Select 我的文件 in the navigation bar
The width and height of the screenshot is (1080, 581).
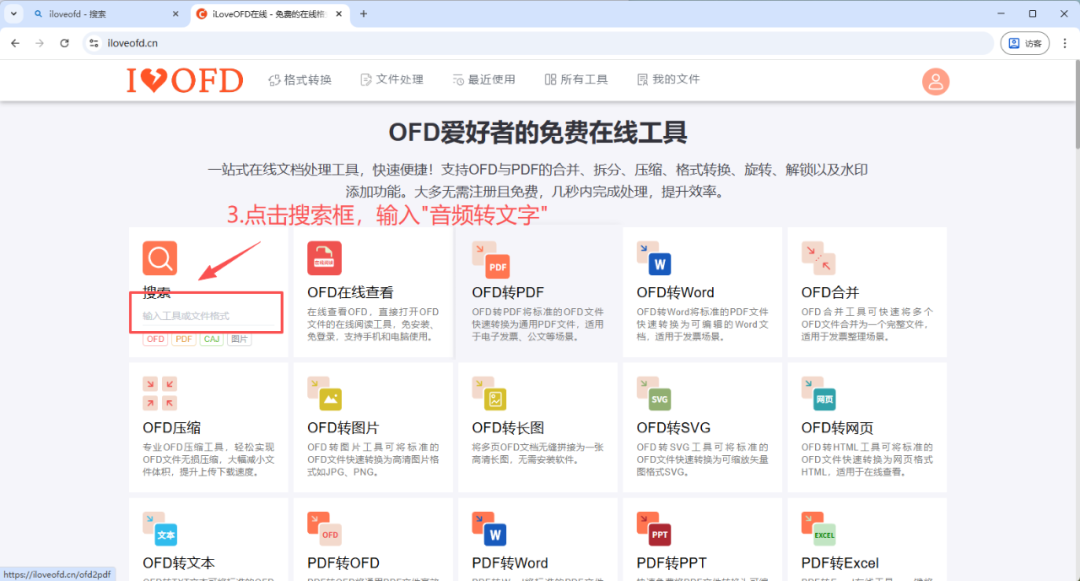[x=668, y=80]
